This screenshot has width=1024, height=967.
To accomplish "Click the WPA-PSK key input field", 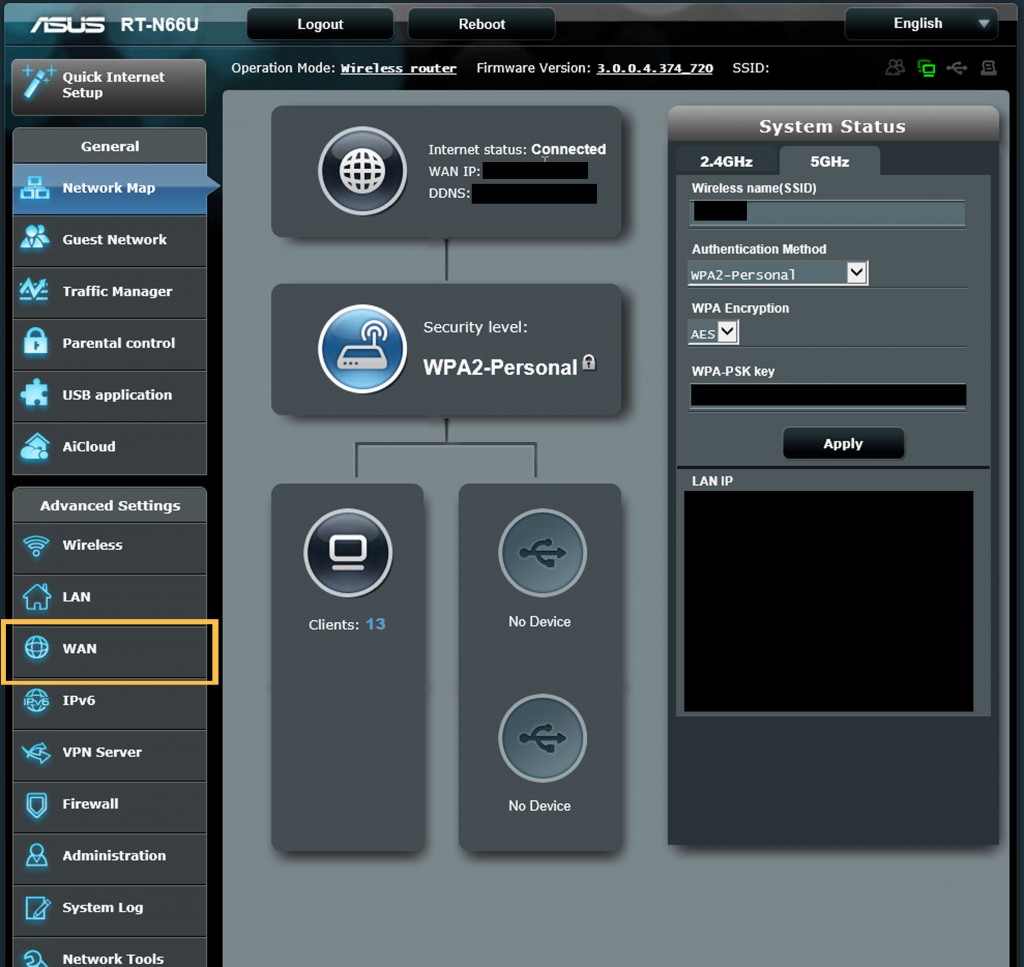I will pyautogui.click(x=827, y=395).
